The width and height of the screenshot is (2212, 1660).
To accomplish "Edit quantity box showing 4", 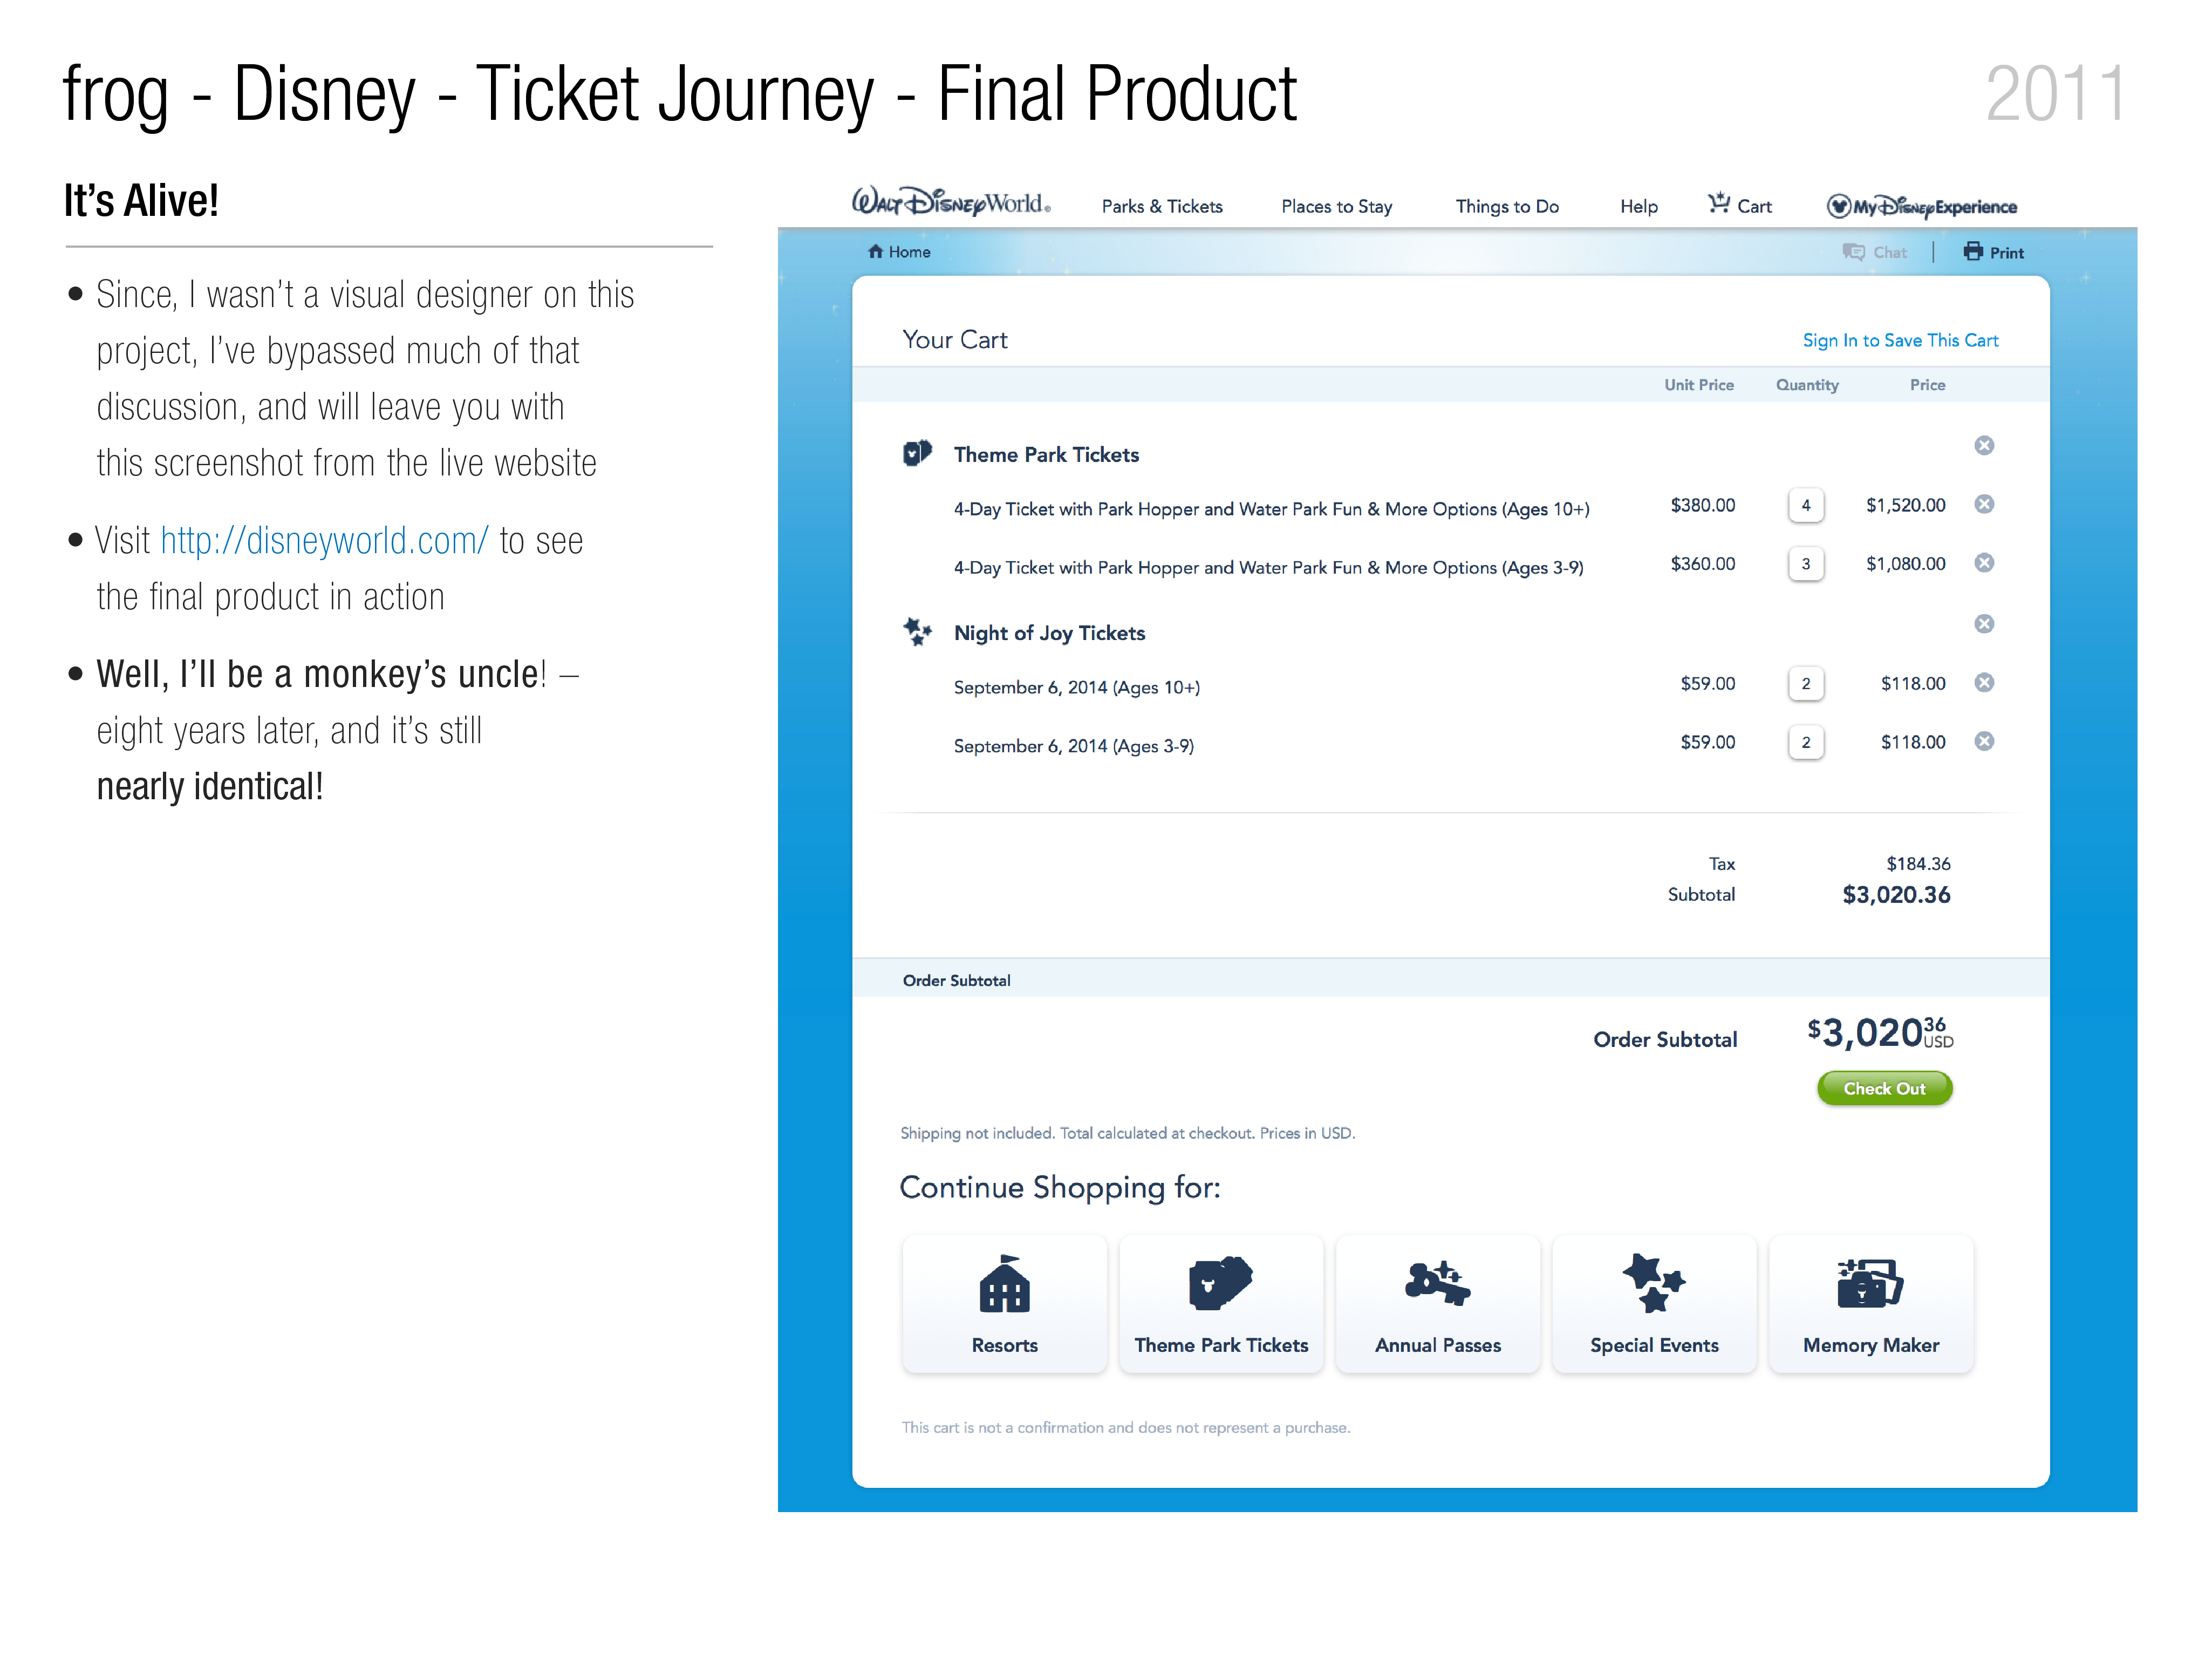I will (1806, 505).
